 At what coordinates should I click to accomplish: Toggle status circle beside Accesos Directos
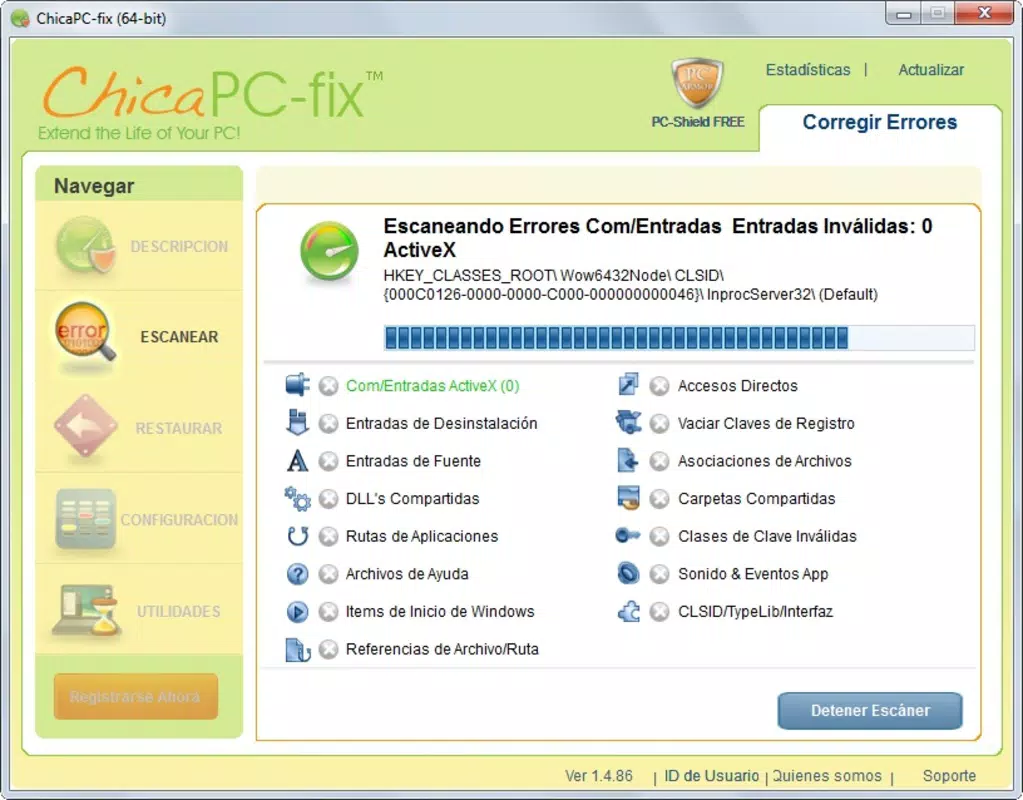(x=660, y=386)
